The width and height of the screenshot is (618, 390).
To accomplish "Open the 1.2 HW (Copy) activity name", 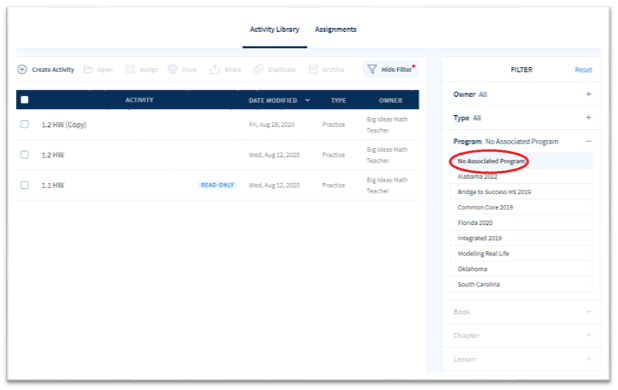I will [x=64, y=124].
